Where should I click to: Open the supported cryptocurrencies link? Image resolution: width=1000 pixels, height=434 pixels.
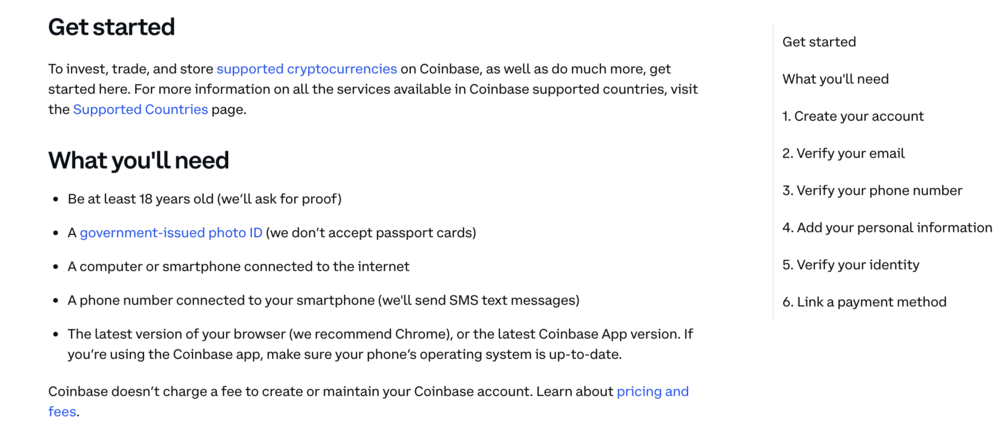pos(307,69)
